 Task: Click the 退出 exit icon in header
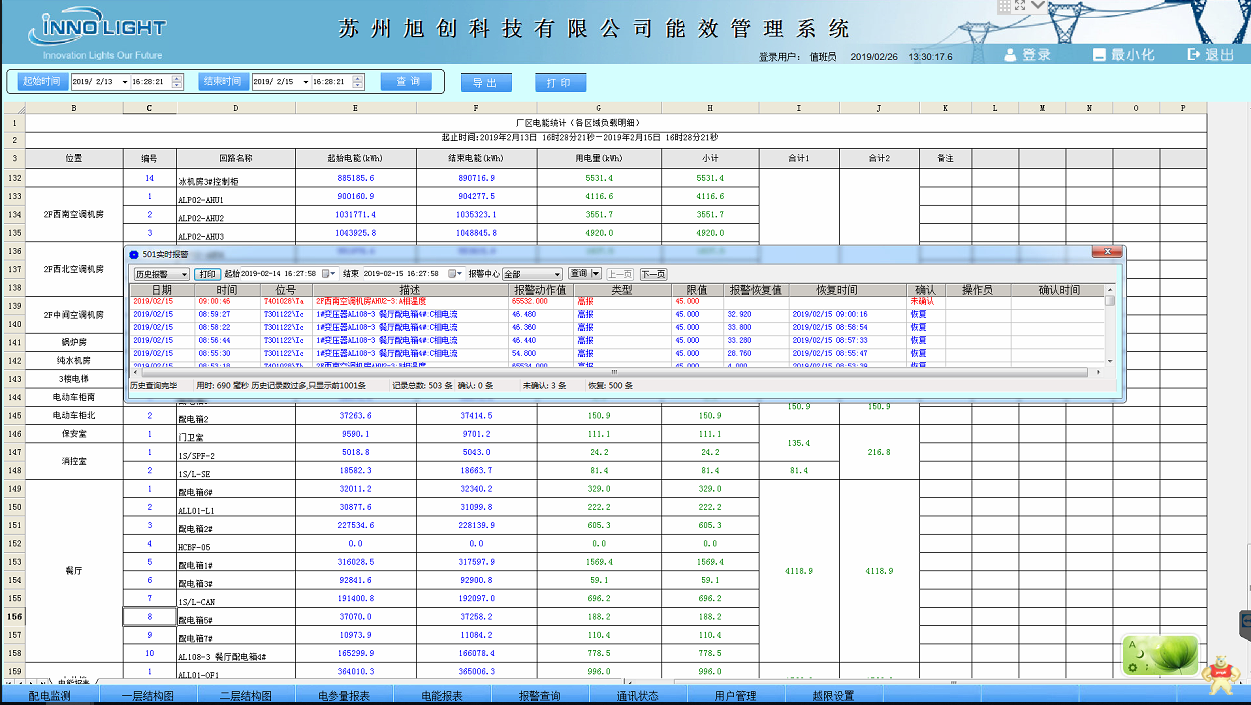click(1193, 55)
